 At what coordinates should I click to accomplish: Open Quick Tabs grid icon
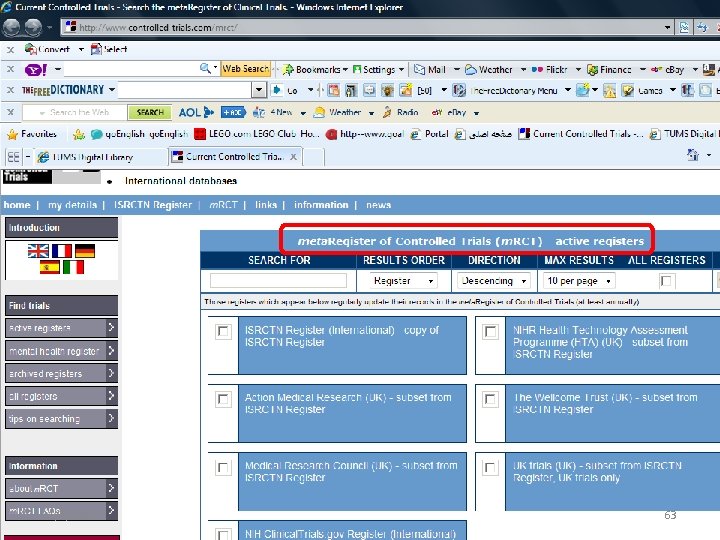pyautogui.click(x=13, y=157)
